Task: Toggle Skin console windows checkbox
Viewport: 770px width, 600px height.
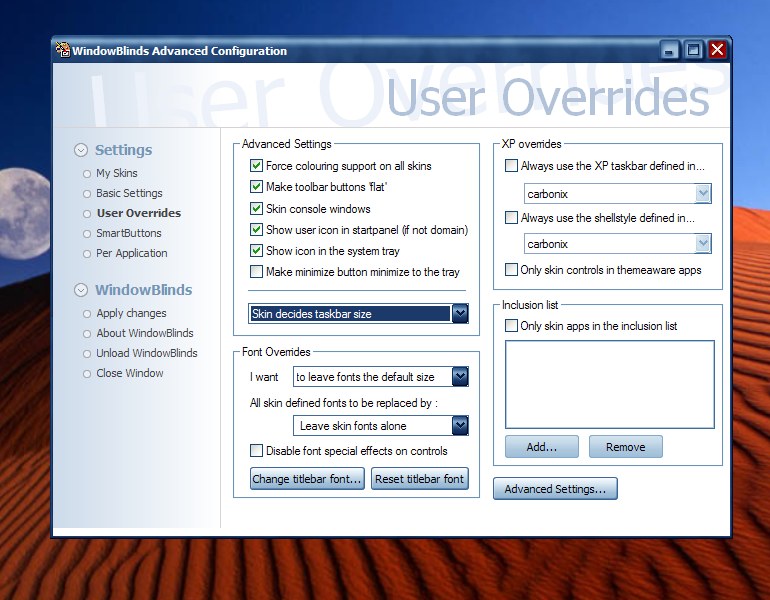Action: (x=256, y=209)
